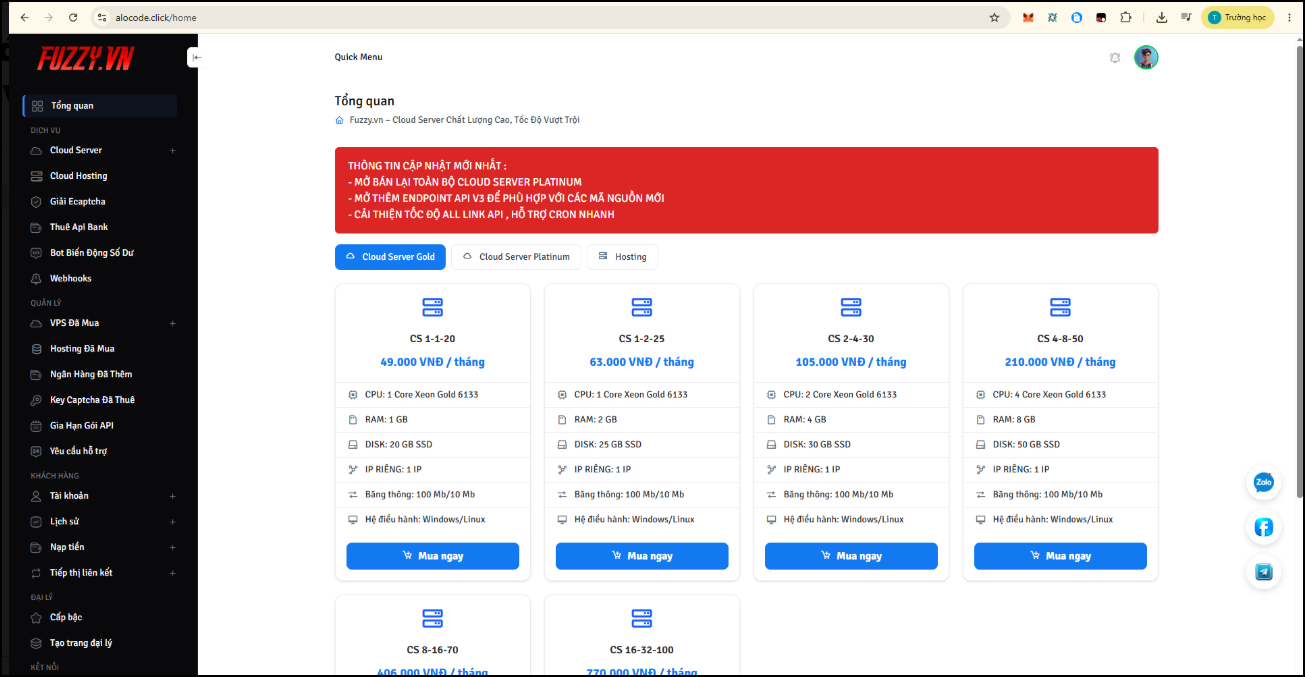
Task: Expand the Tiếp thị liên kết submenu
Action: (172, 574)
